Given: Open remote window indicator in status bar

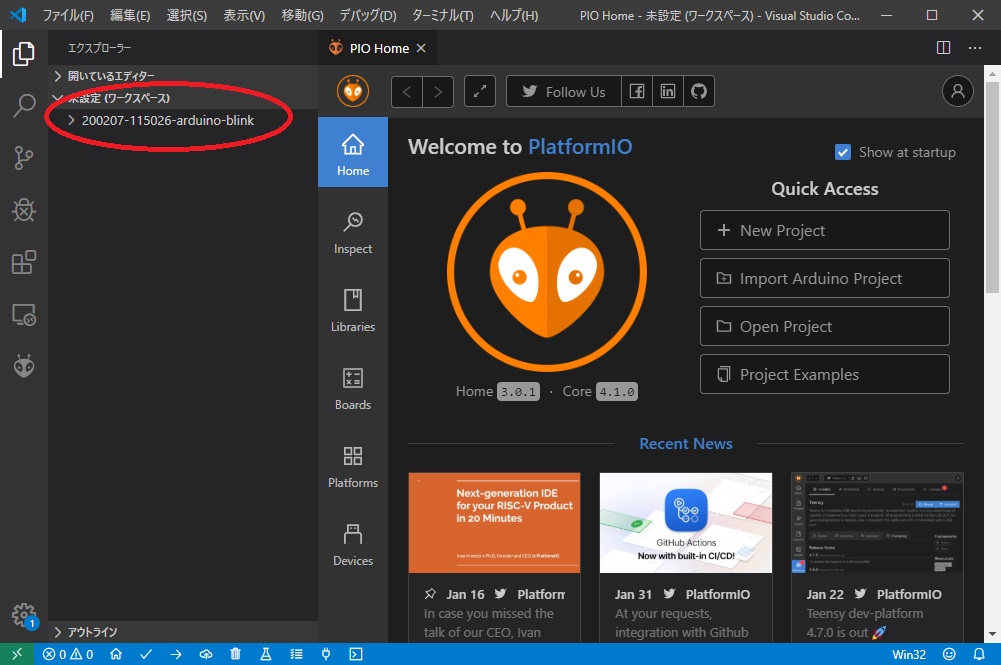Looking at the screenshot, I should [17, 654].
